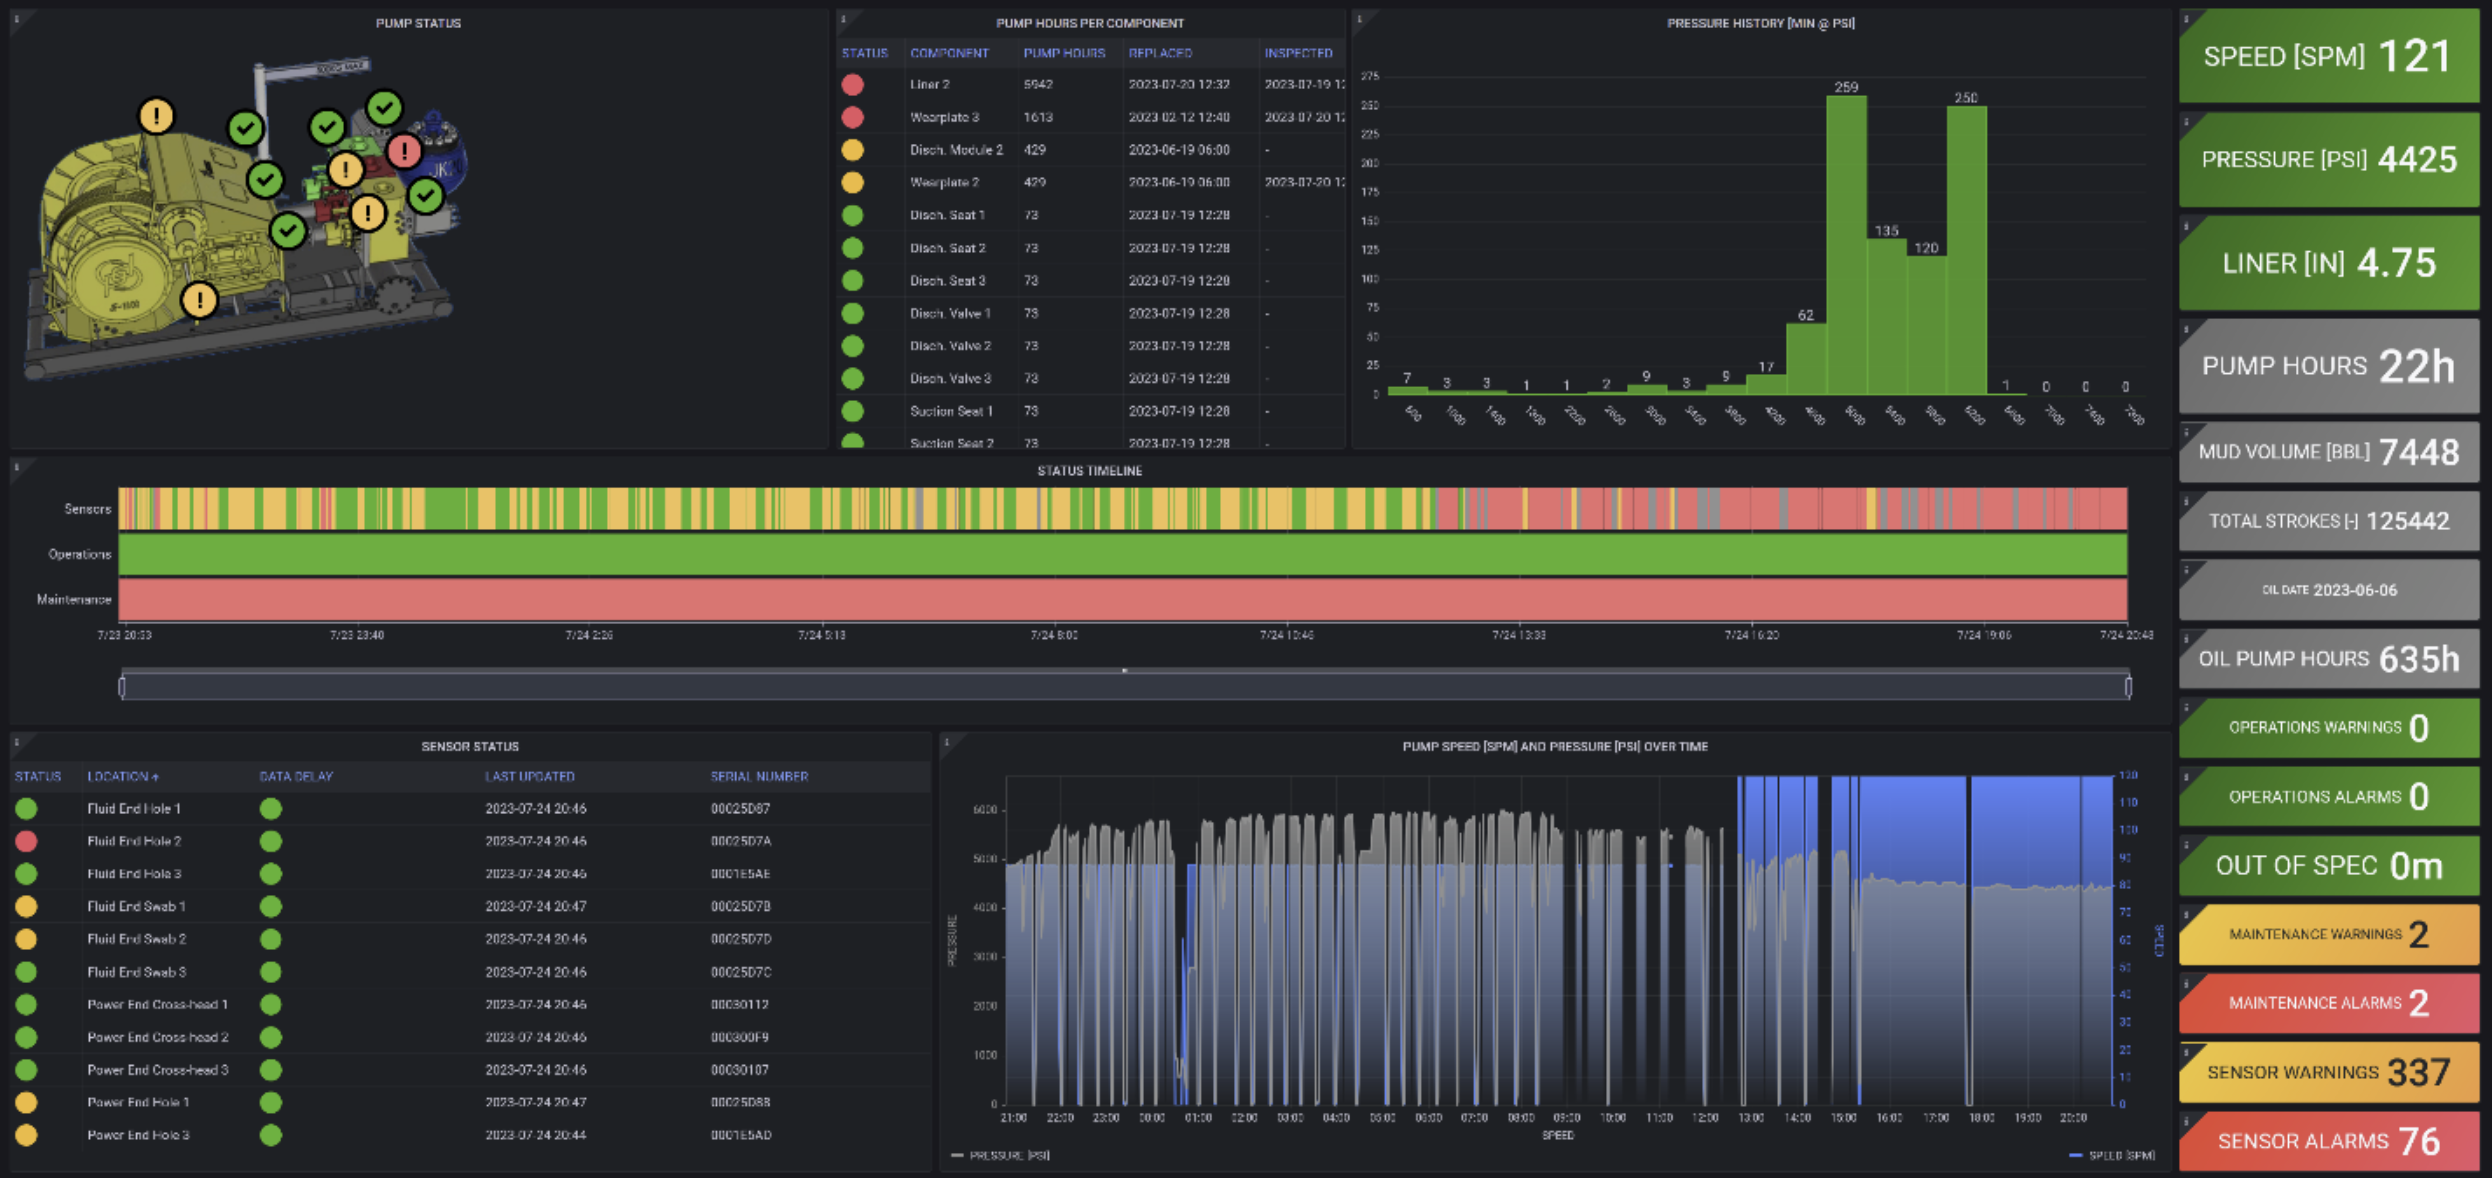Toggle visibility of the Sensors row in Status Timeline
This screenshot has width=2492, height=1178.
click(x=88, y=509)
